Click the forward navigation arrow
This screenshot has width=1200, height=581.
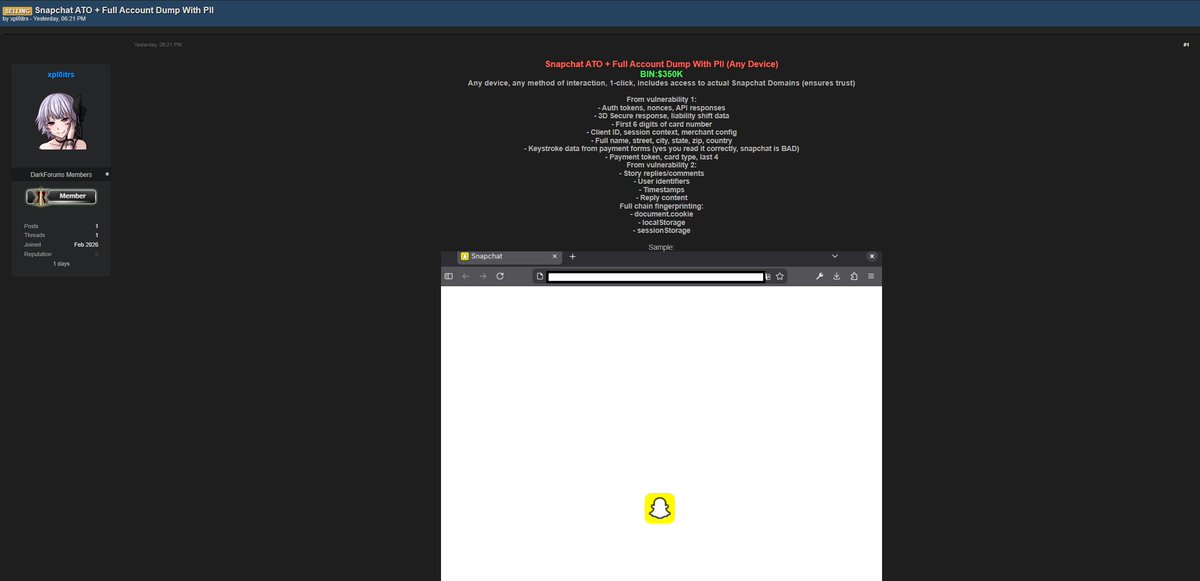tap(481, 276)
